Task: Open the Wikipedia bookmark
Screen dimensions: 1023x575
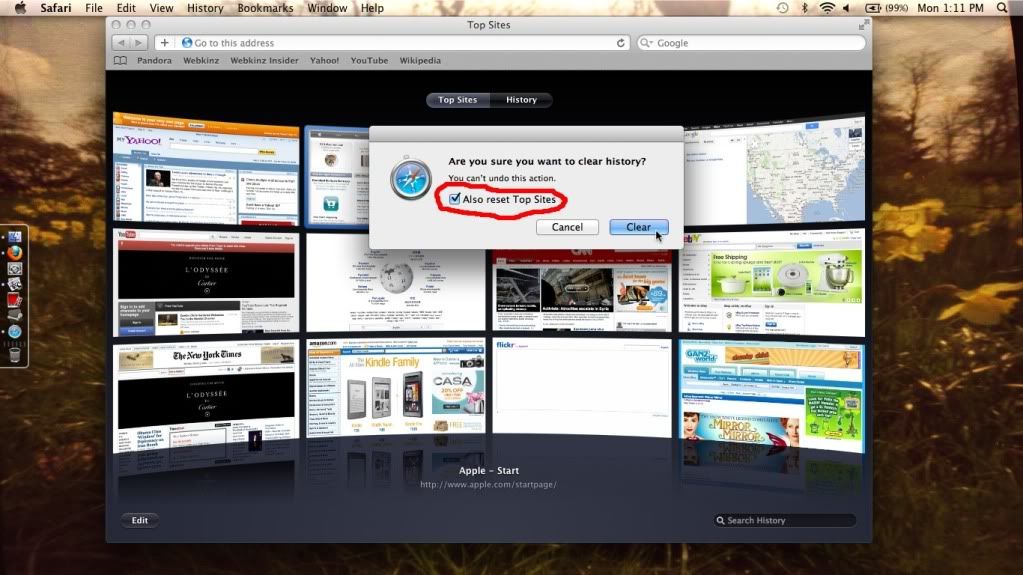Action: coord(420,60)
